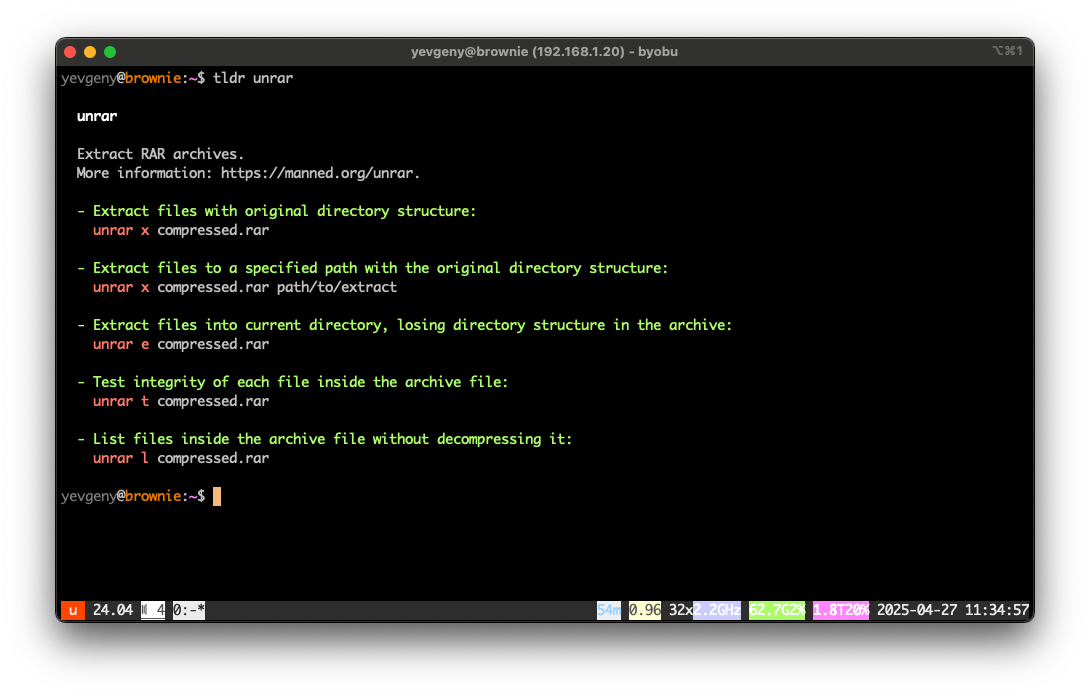The height and width of the screenshot is (696, 1090).
Task: Click the load average 0.96 indicator
Action: coord(645,610)
